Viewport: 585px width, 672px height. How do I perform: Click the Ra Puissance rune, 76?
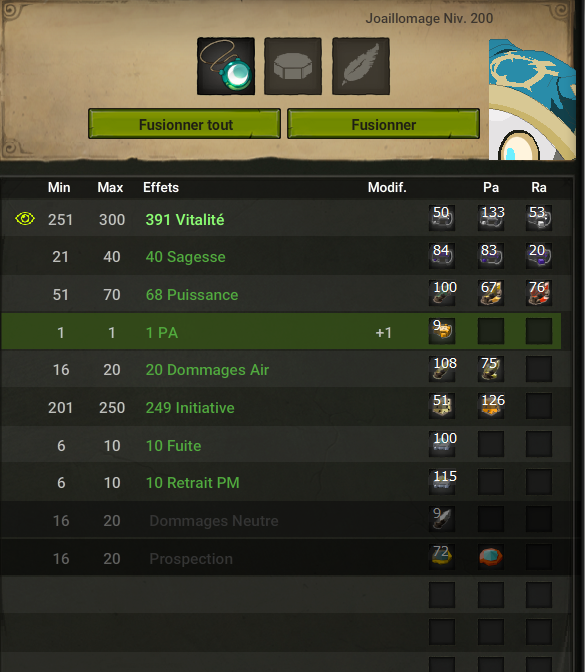pyautogui.click(x=539, y=293)
